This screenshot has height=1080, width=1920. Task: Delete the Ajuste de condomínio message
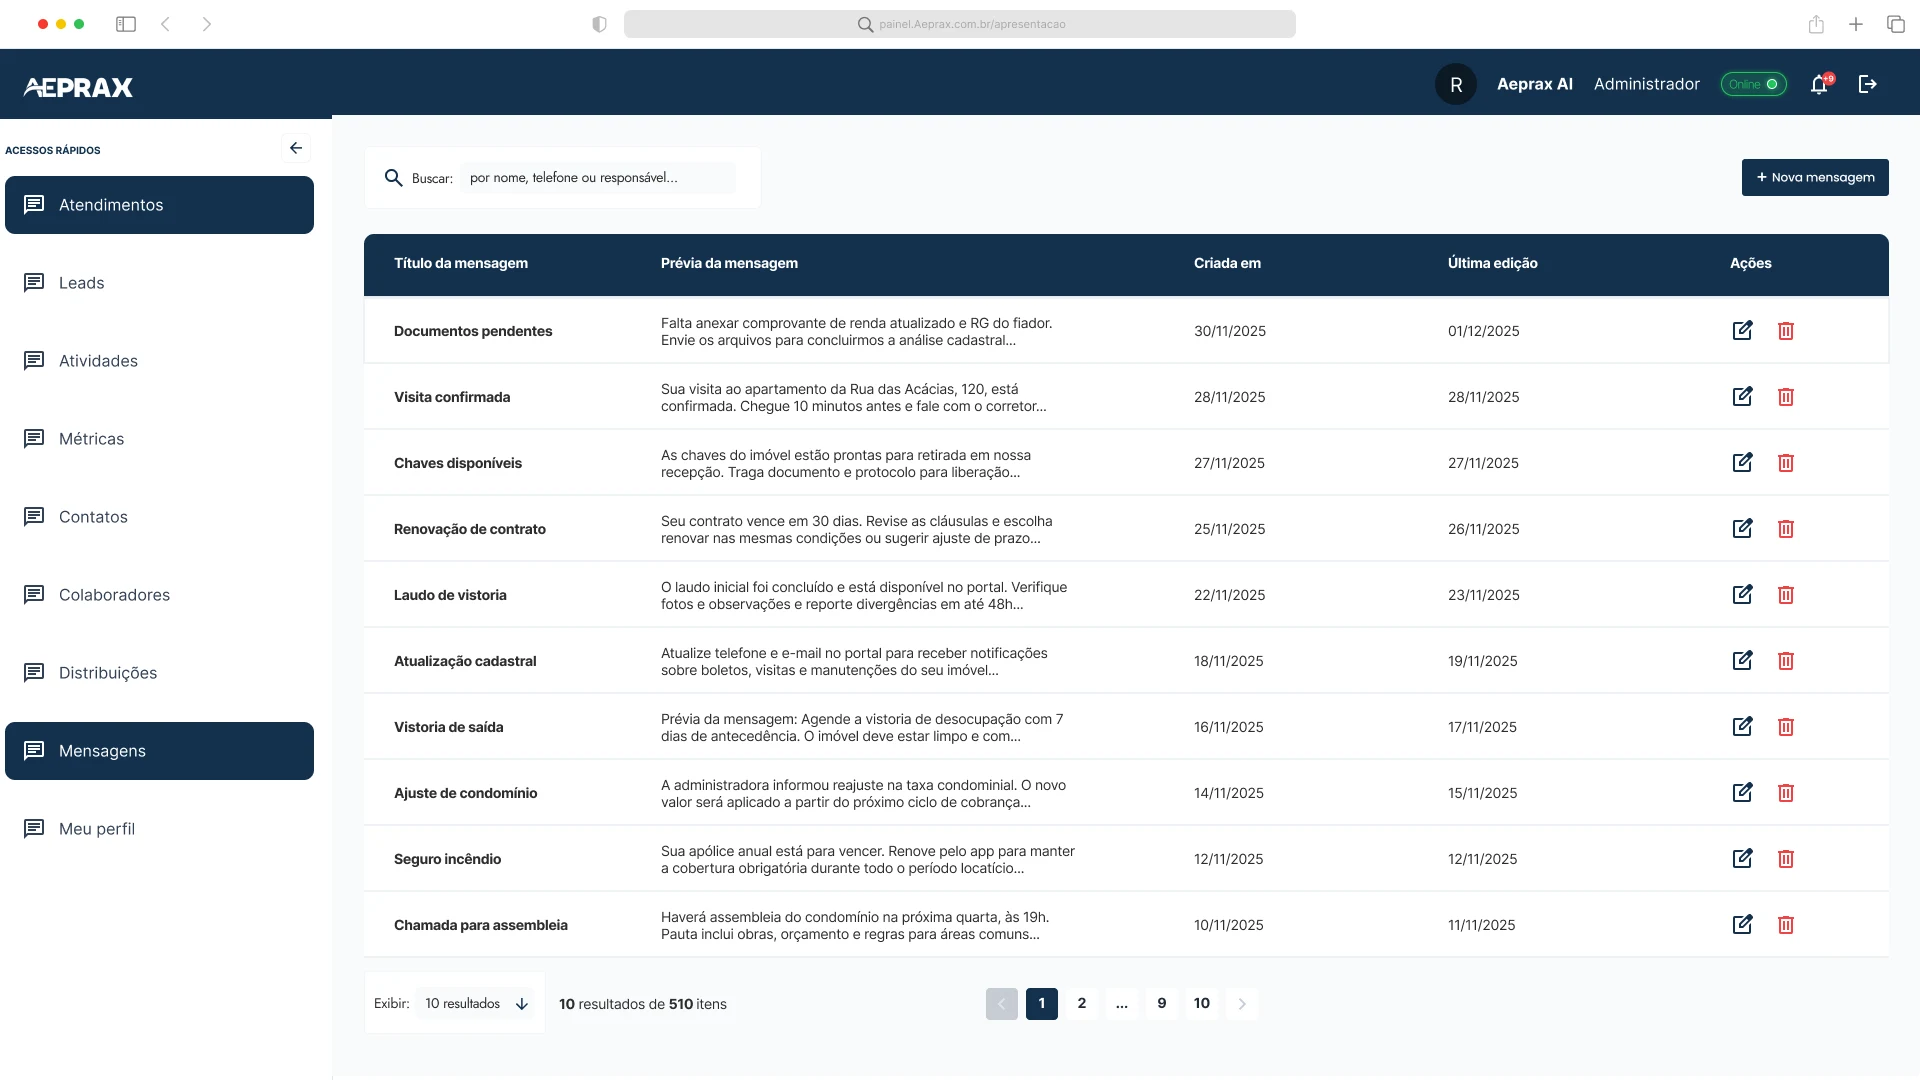pos(1786,793)
